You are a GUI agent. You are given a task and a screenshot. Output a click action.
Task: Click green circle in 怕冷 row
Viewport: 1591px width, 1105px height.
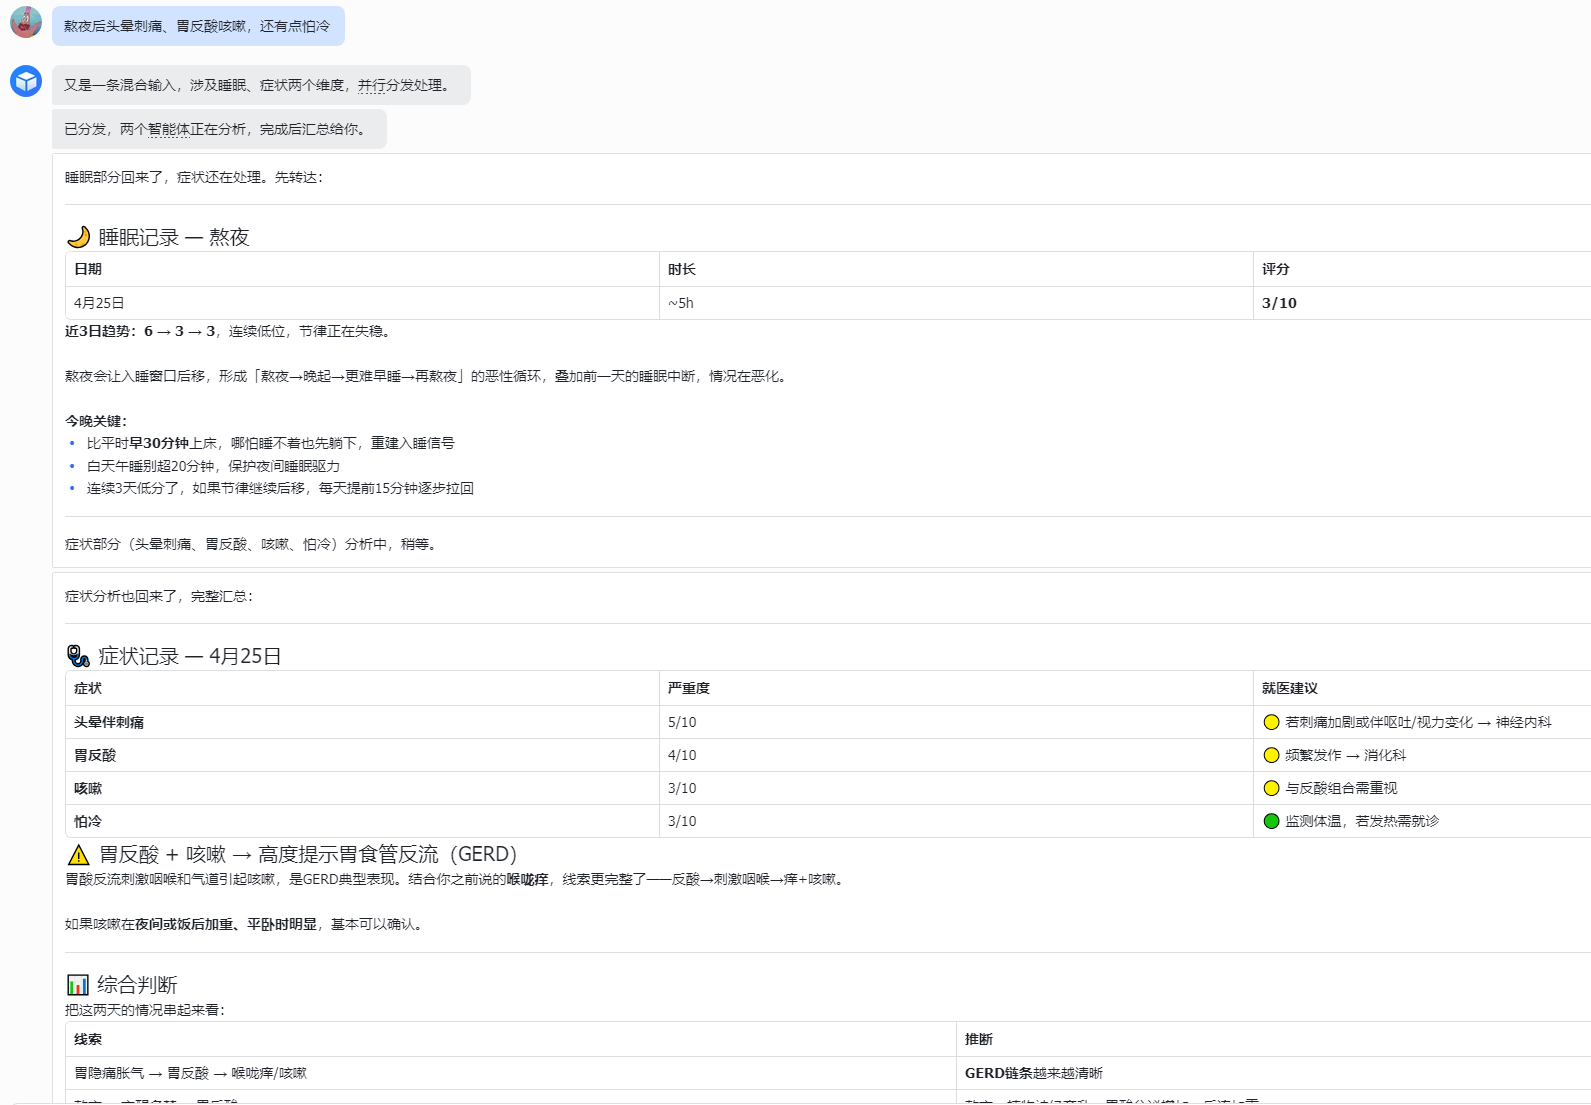tap(1271, 821)
